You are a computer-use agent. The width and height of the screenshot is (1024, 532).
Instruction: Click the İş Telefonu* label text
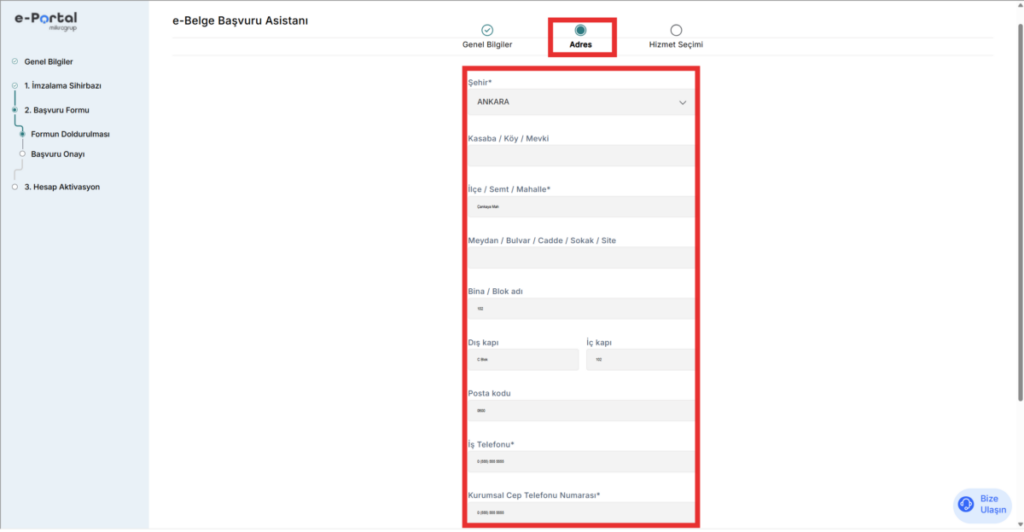pyautogui.click(x=491, y=444)
